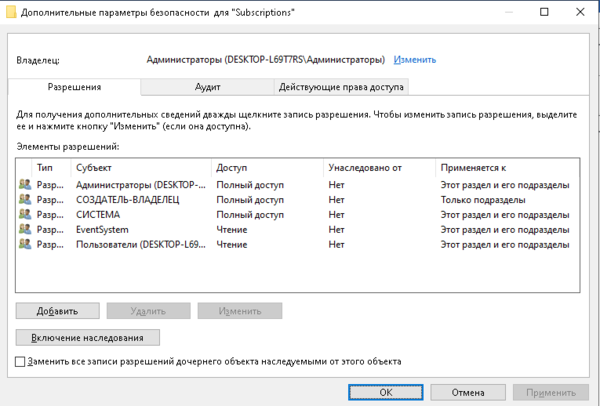Switch to the Разрешения tab
Screen dimensions: 600x406
[x=74, y=87]
